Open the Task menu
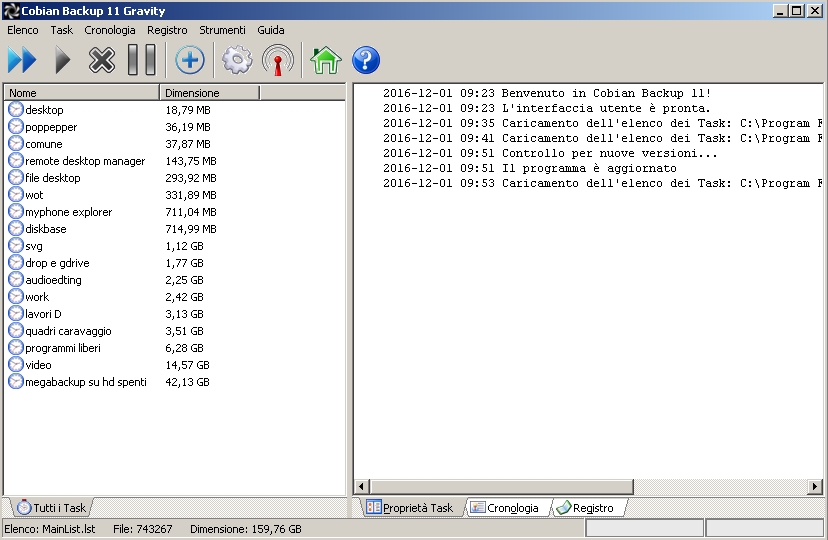The image size is (828, 540). coord(62,30)
